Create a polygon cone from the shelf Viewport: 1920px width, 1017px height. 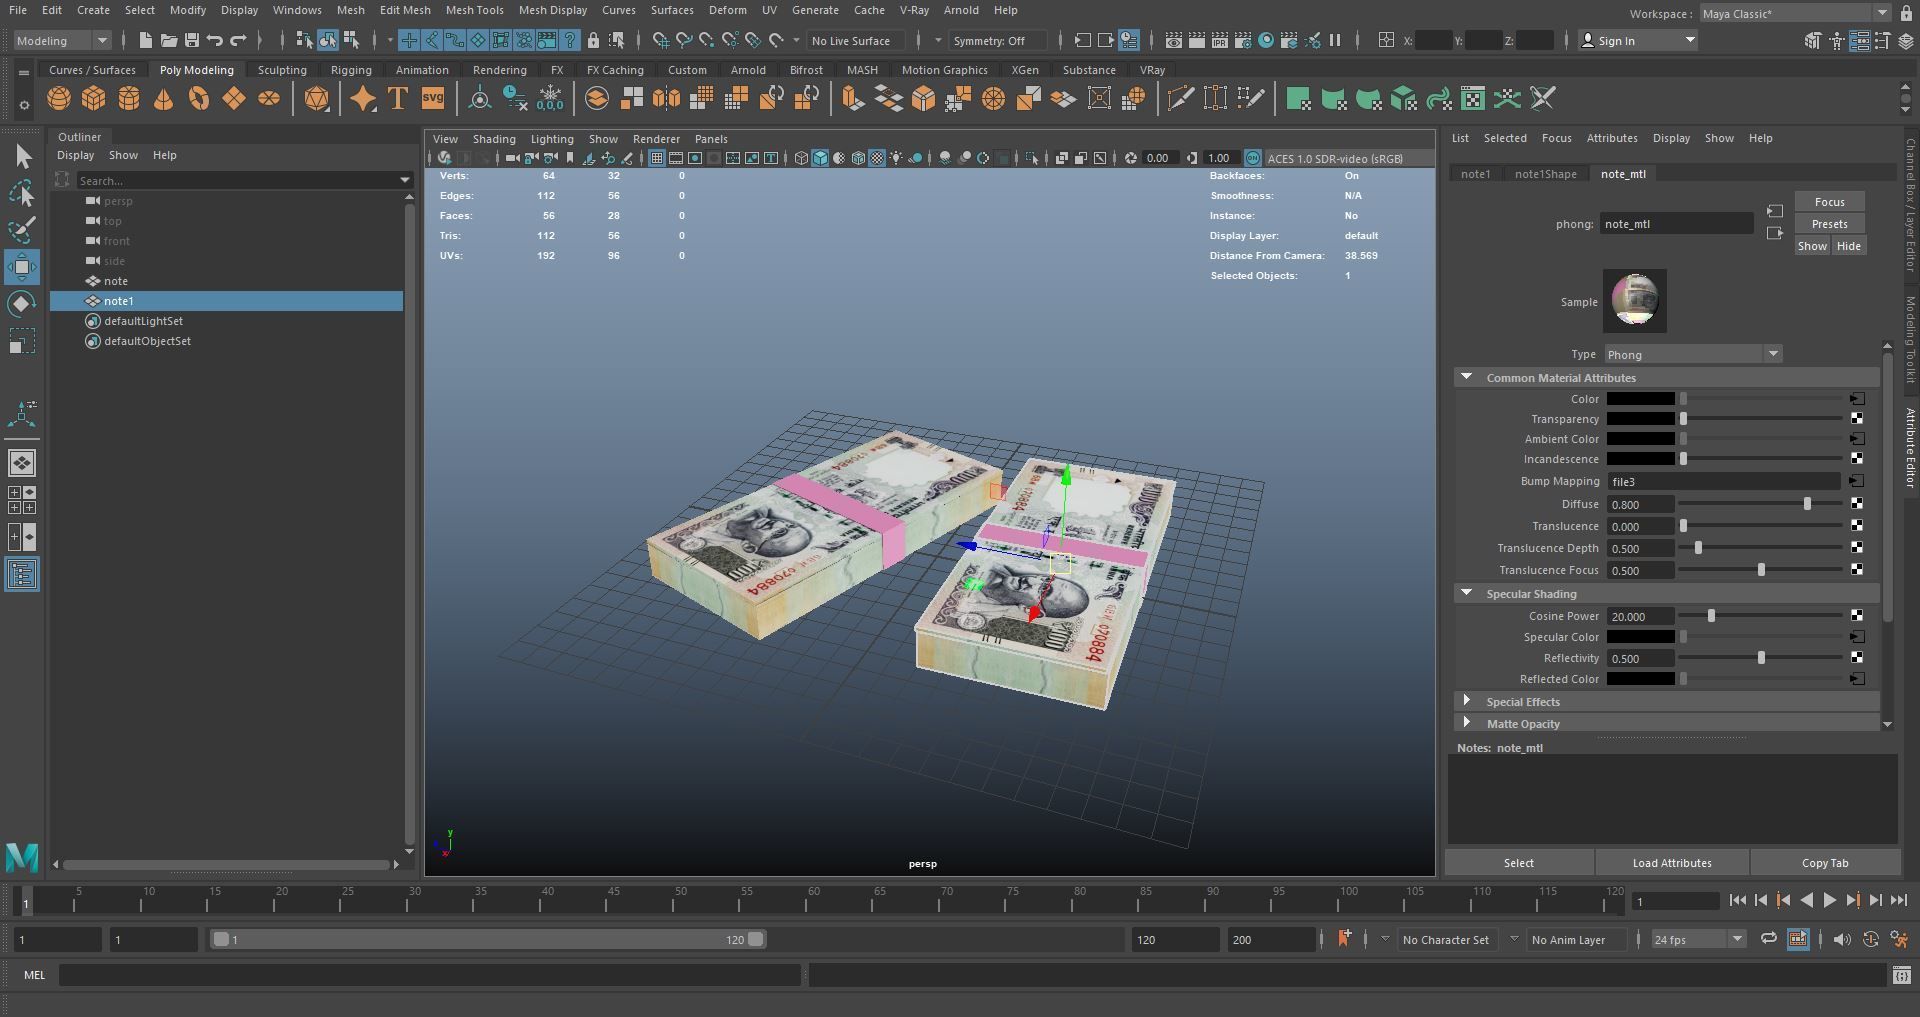163,99
